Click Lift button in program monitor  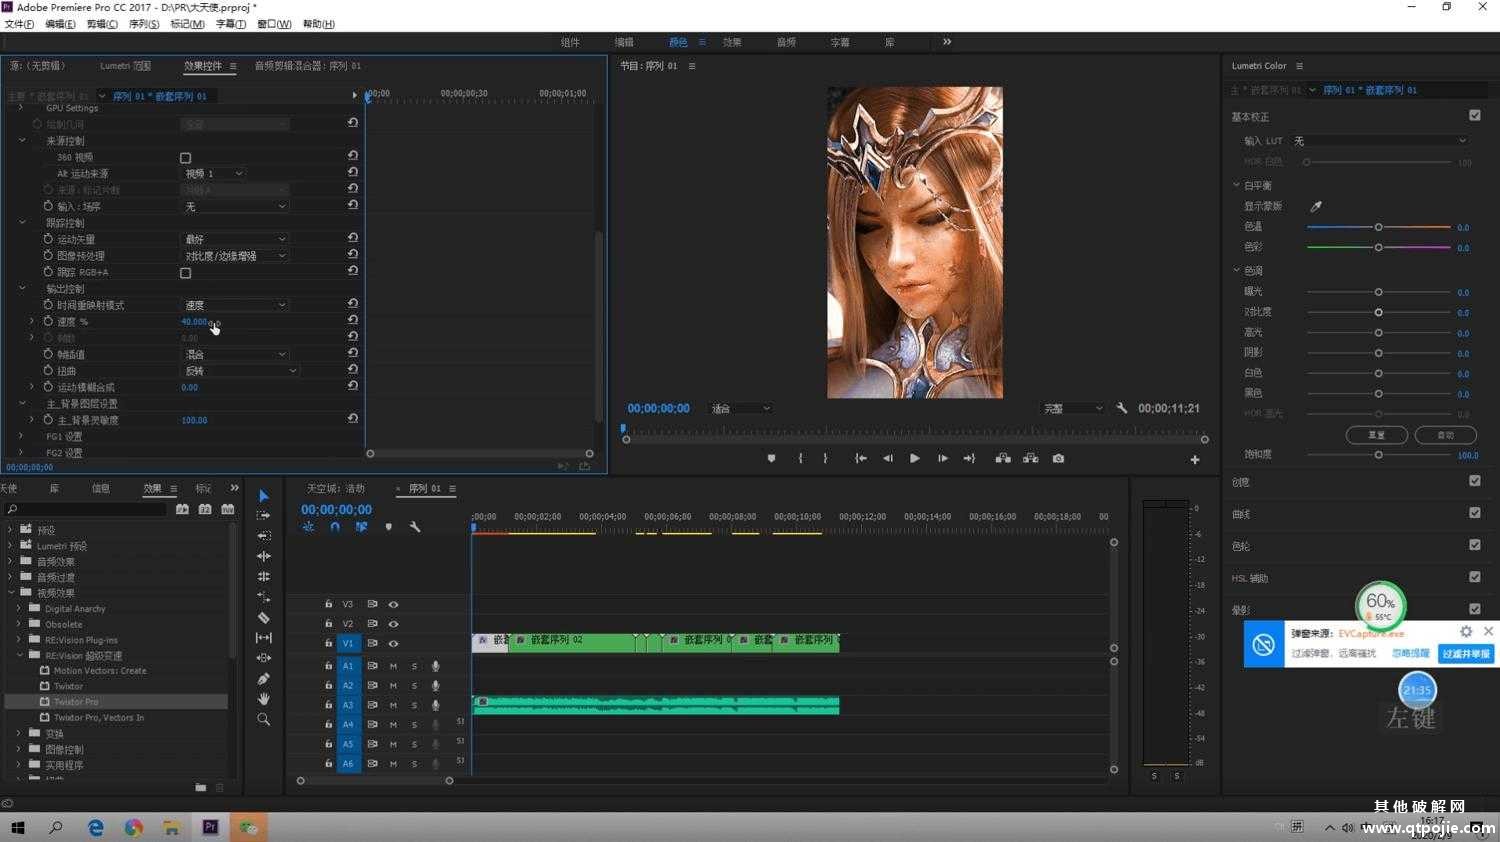[1003, 458]
